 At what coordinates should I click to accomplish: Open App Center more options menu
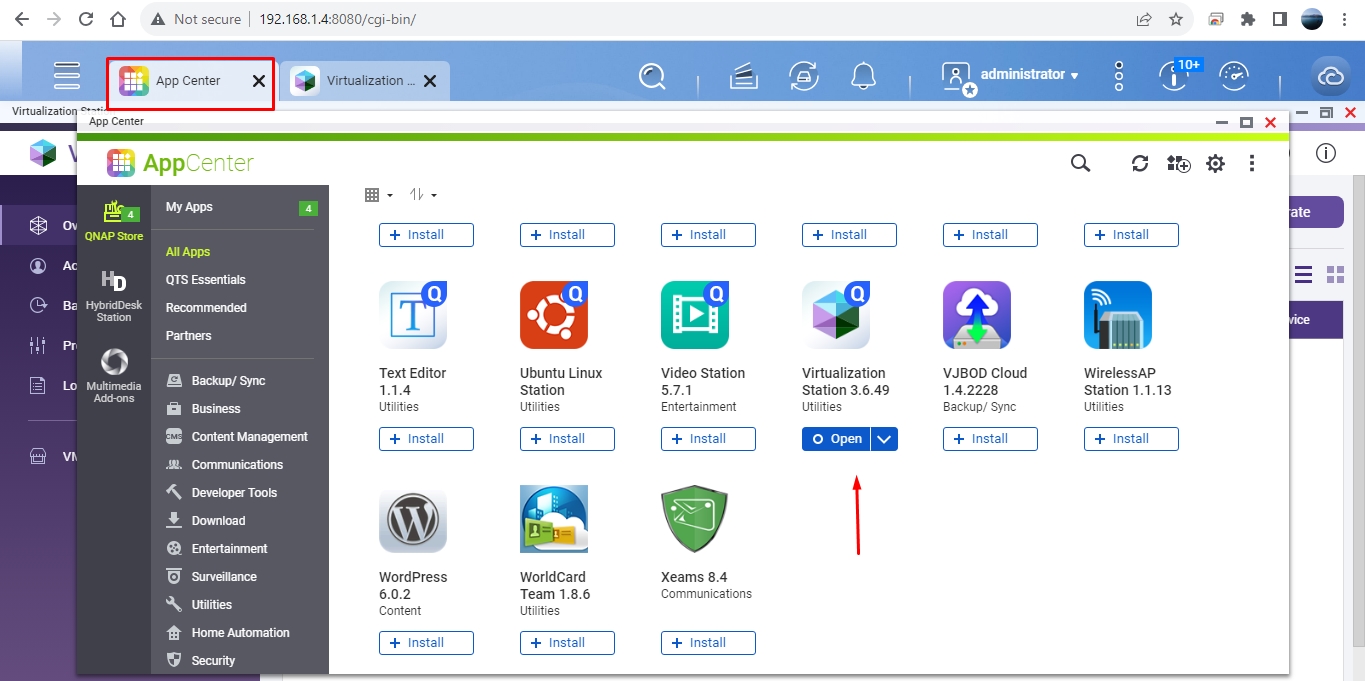1252,163
